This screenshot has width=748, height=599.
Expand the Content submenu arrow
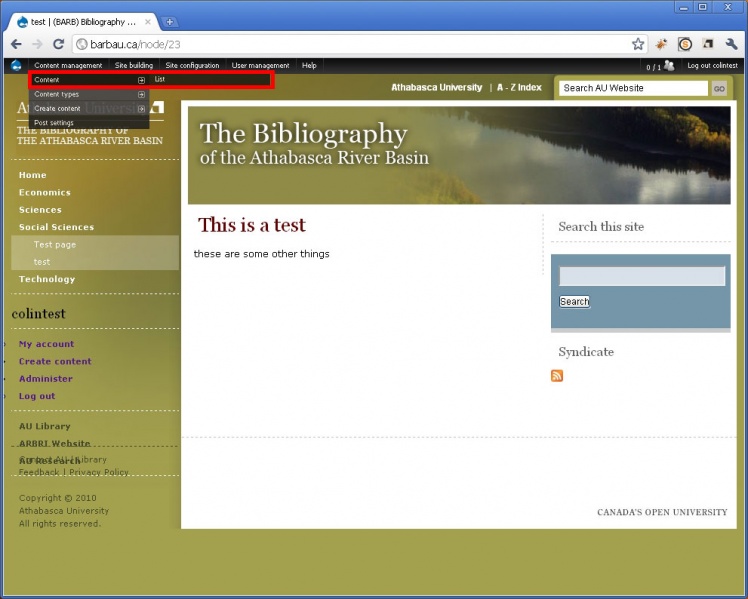click(x=141, y=80)
